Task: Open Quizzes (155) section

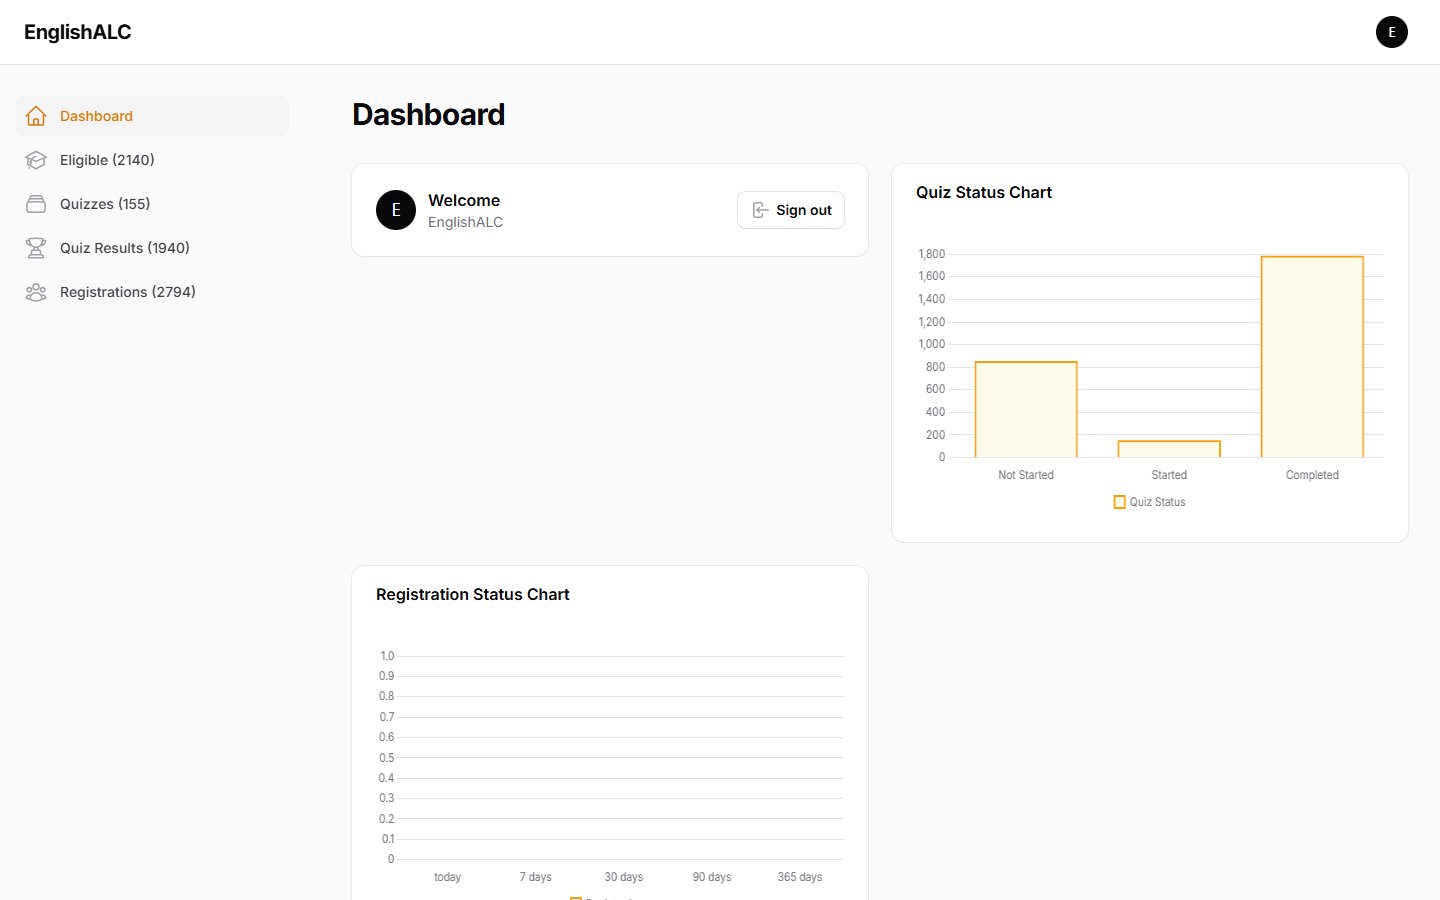Action: point(153,204)
